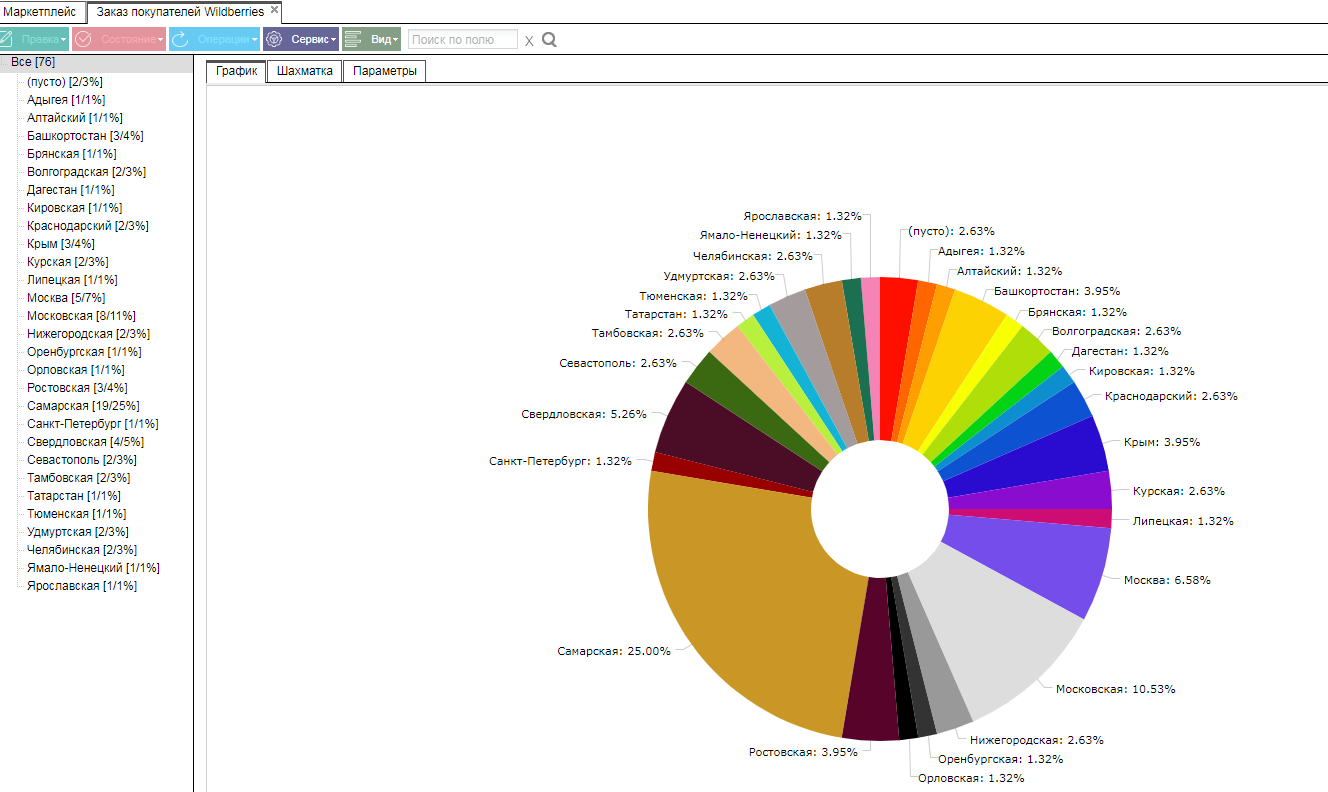Open the Состояние dropdown menu
Viewport: 1328px width, 792px height.
[119, 39]
